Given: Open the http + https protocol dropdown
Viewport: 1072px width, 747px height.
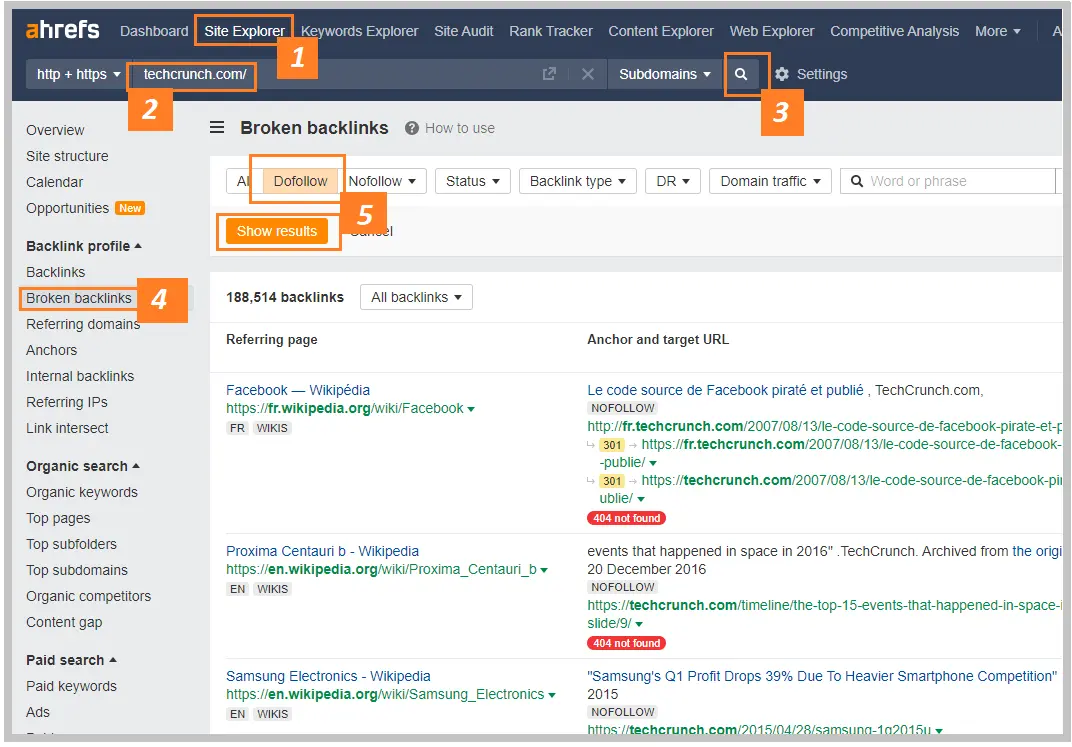Looking at the screenshot, I should pos(78,74).
